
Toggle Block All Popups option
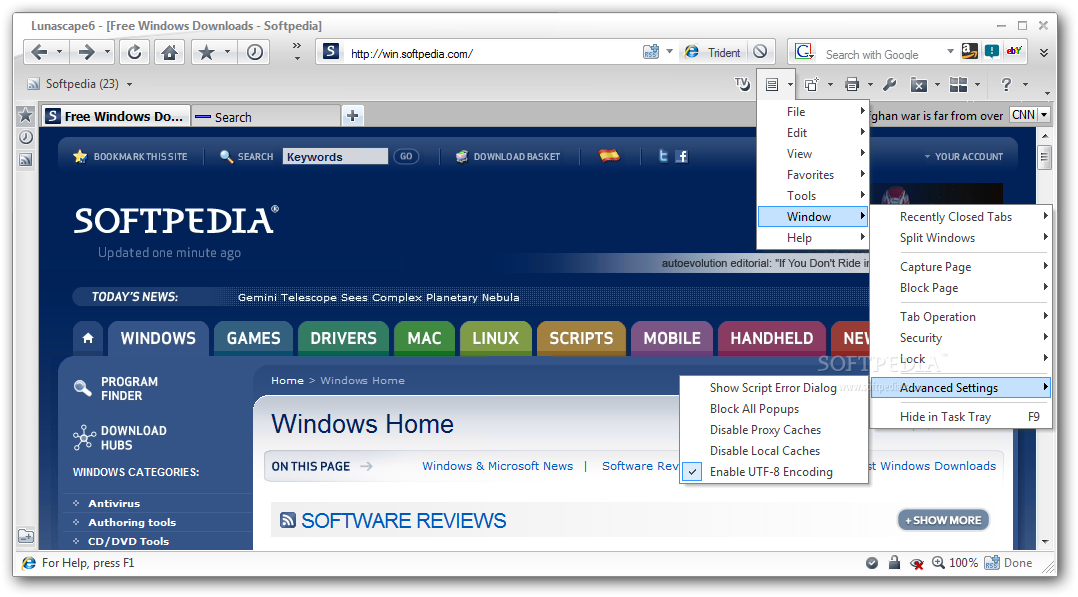(773, 409)
